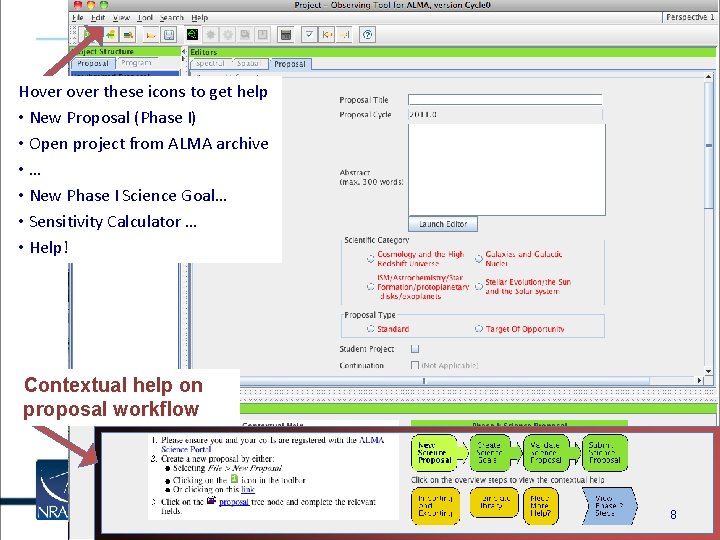Viewport: 720px width, 540px height.
Task: Click the Perspective 1 button
Action: 690,17
